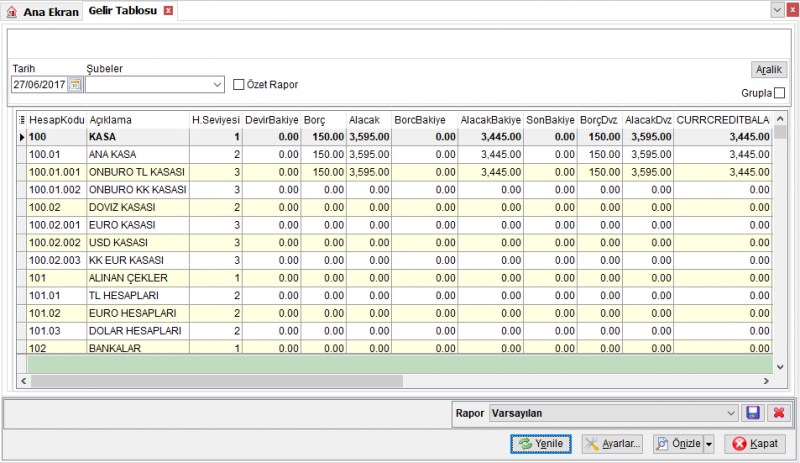Click the BorcBakiye column header
This screenshot has height=463, width=800.
[x=424, y=120]
